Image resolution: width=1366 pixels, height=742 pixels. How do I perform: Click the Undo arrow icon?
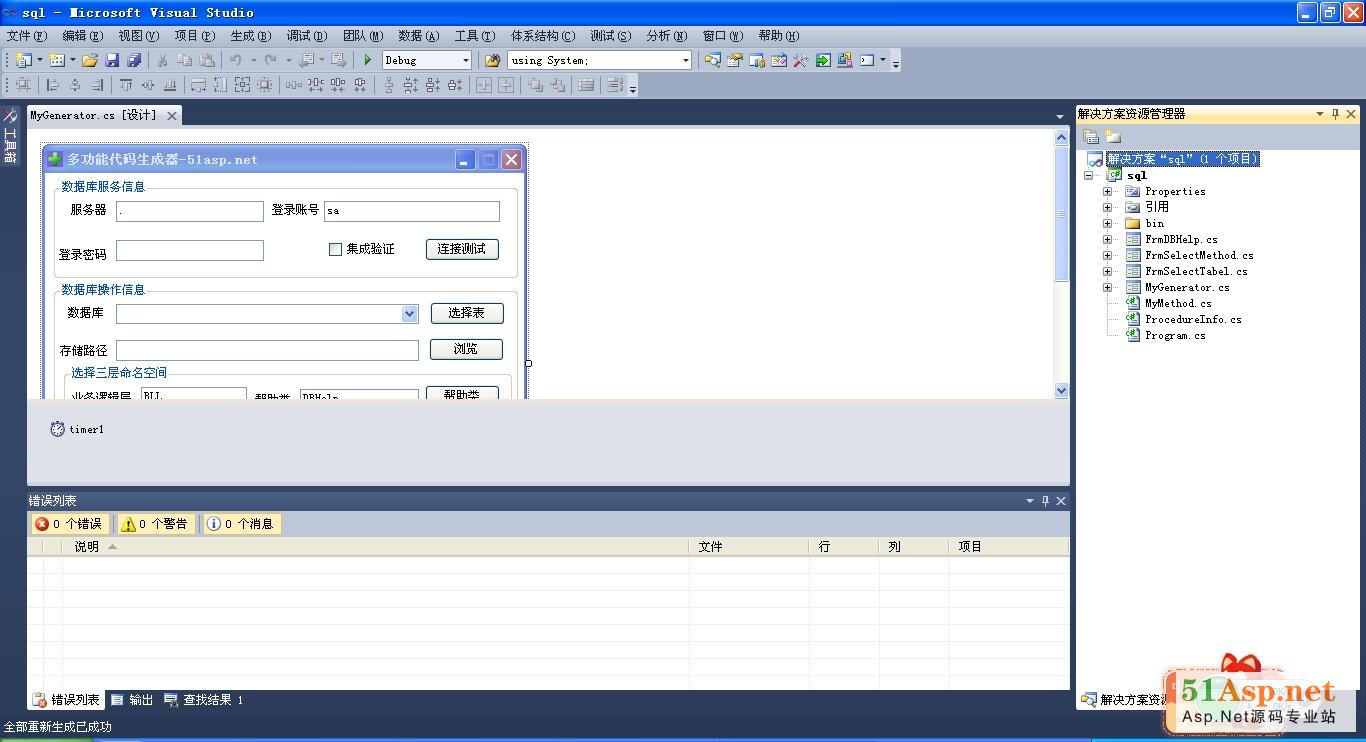[x=235, y=60]
